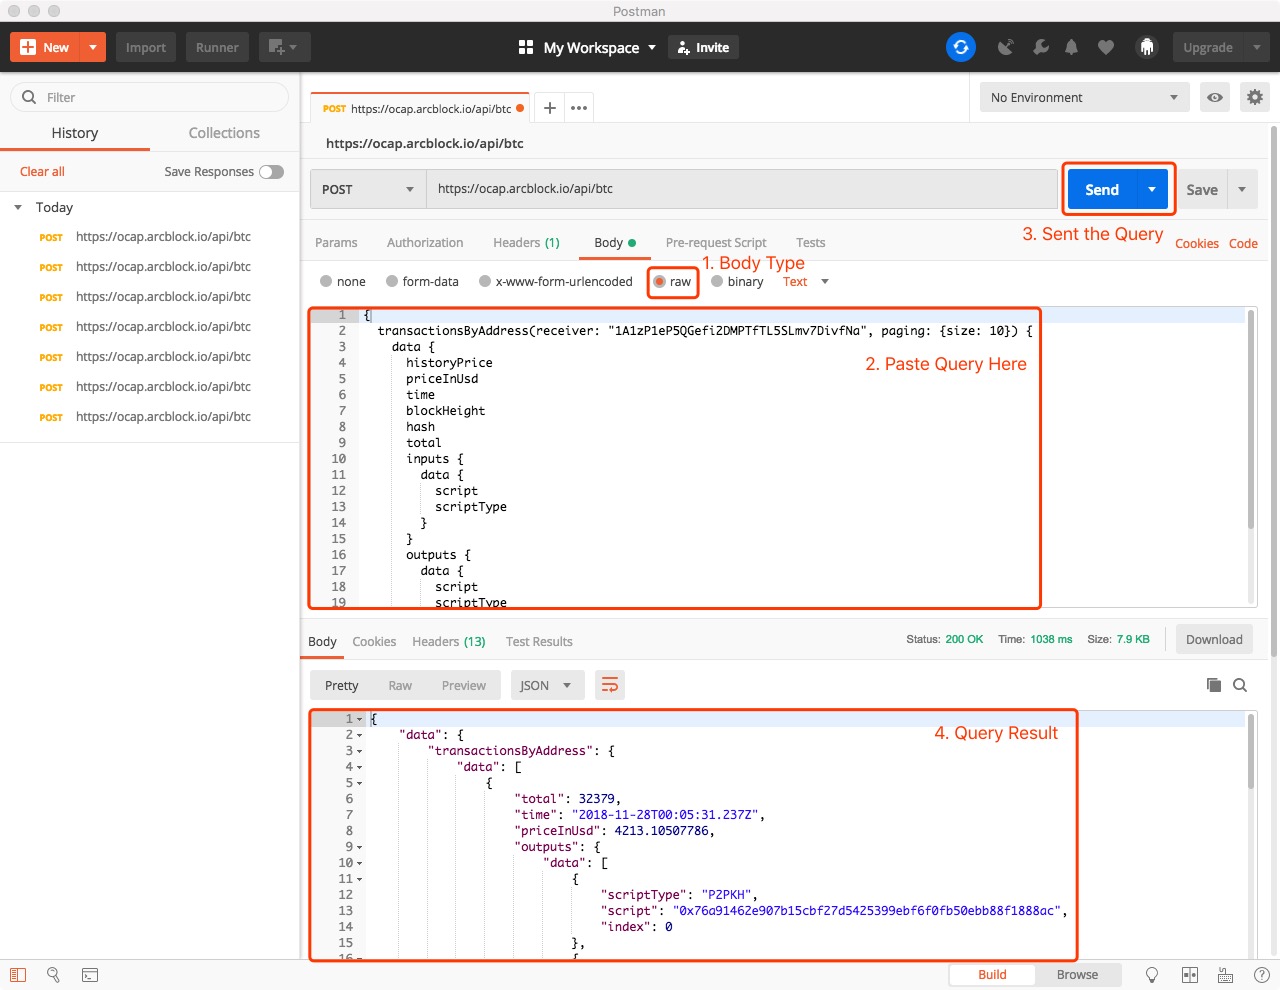Add a new request tab with plus
The width and height of the screenshot is (1280, 990).
point(549,108)
